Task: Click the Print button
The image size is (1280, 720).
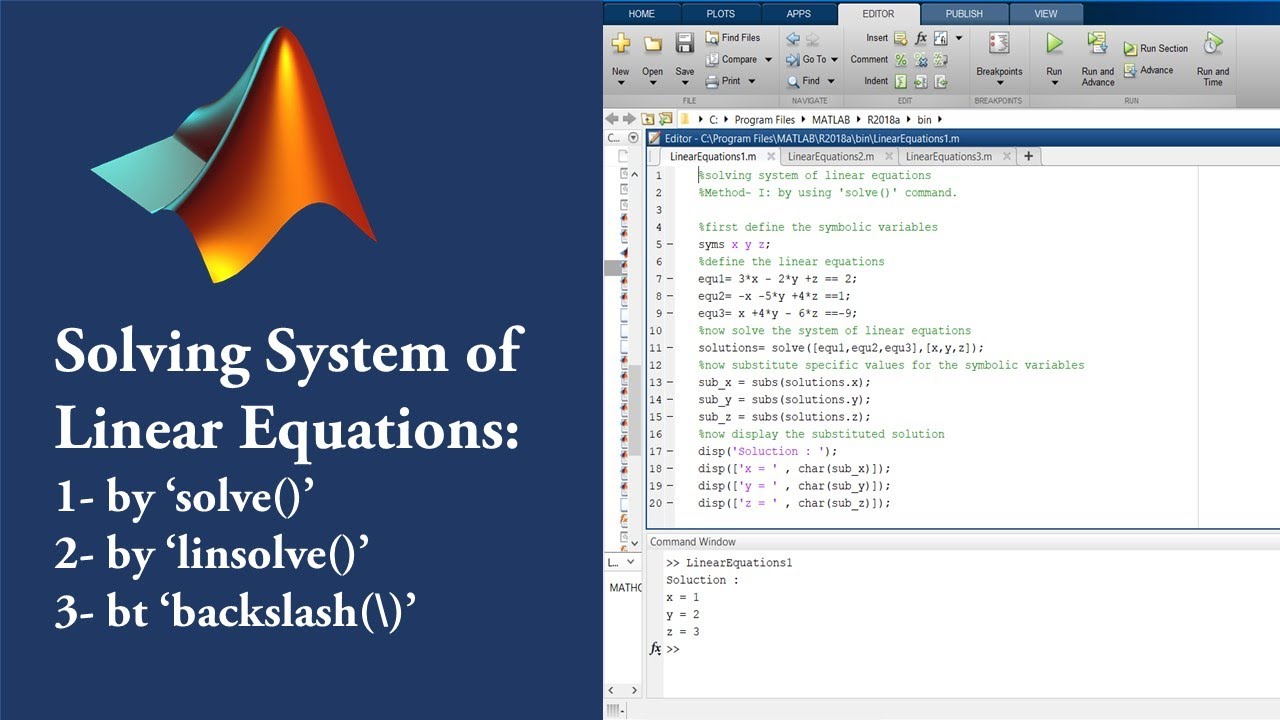Action: (x=724, y=81)
